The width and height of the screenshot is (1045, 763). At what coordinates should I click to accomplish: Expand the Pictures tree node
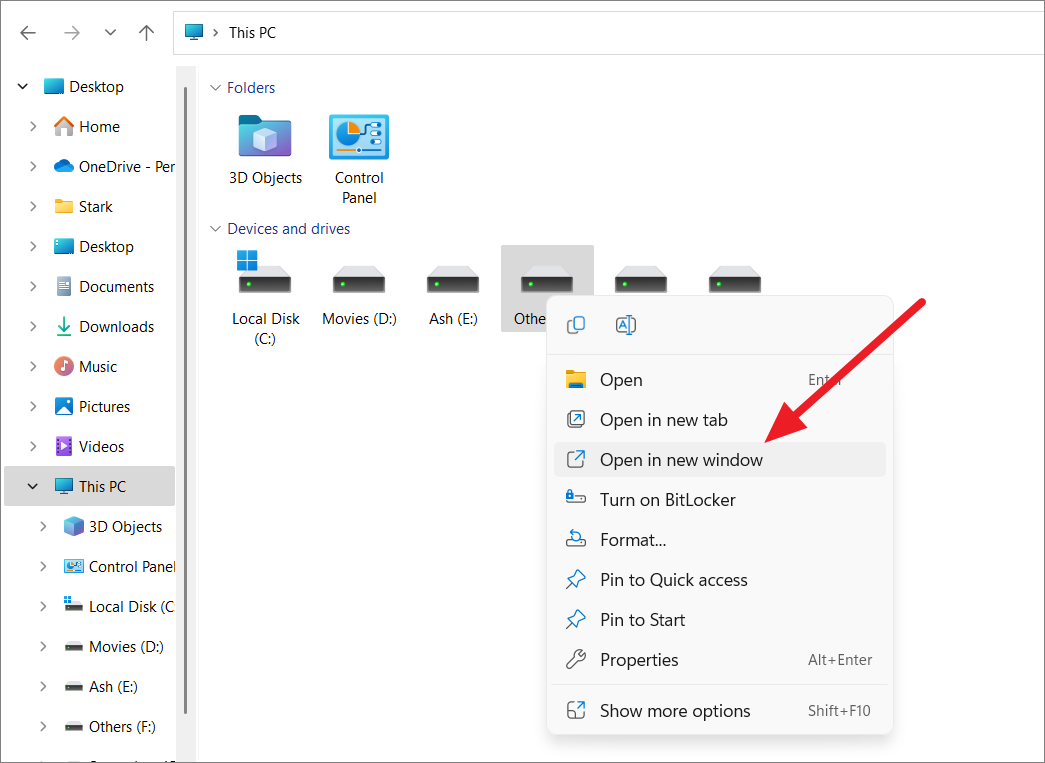click(33, 406)
